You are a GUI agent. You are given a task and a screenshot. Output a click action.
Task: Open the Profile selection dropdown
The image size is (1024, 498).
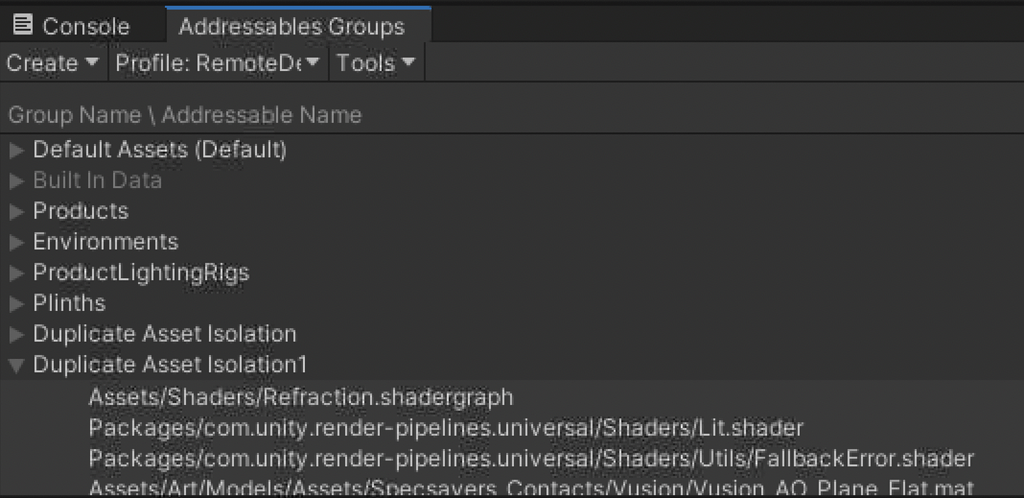click(x=217, y=63)
